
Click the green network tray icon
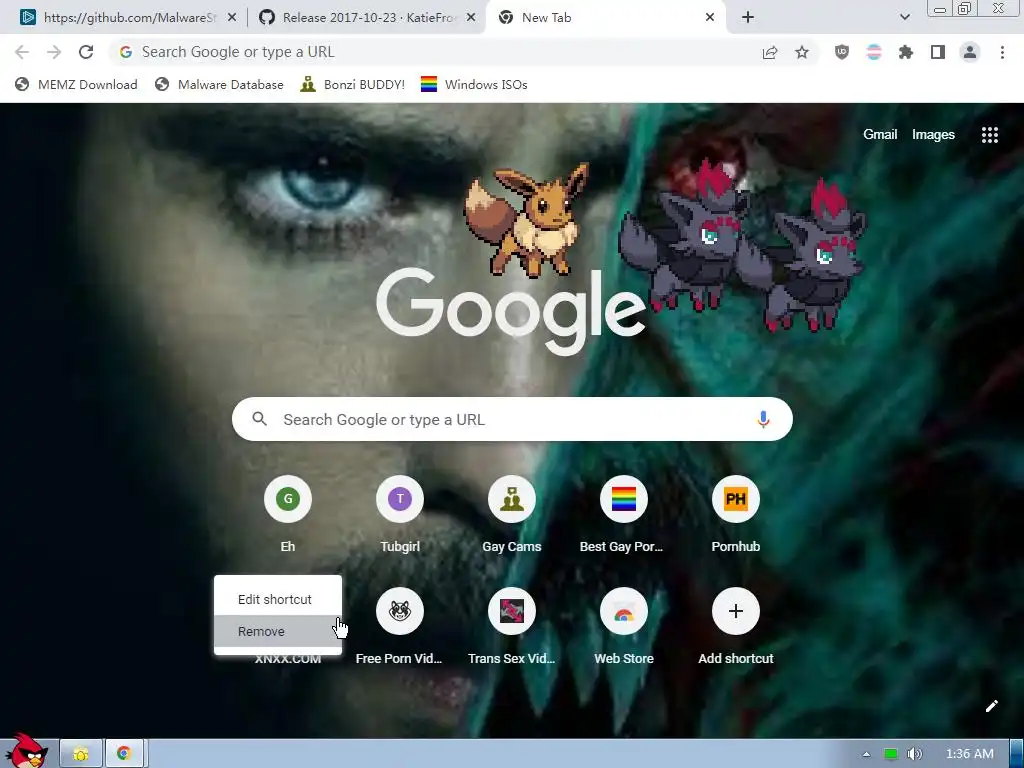pos(891,754)
